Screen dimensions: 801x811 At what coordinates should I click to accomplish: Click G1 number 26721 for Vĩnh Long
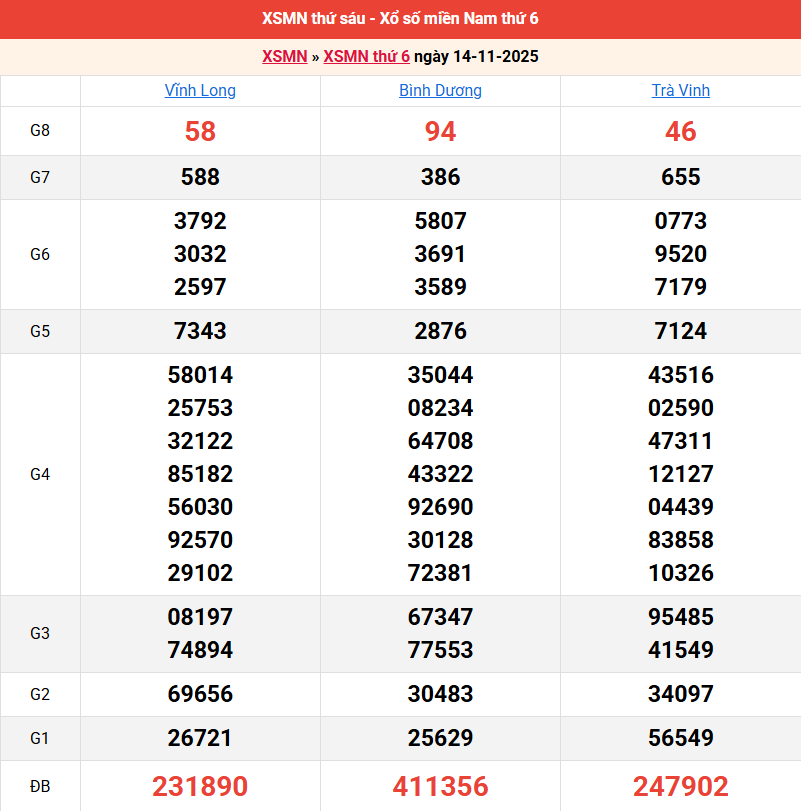pyautogui.click(x=200, y=738)
